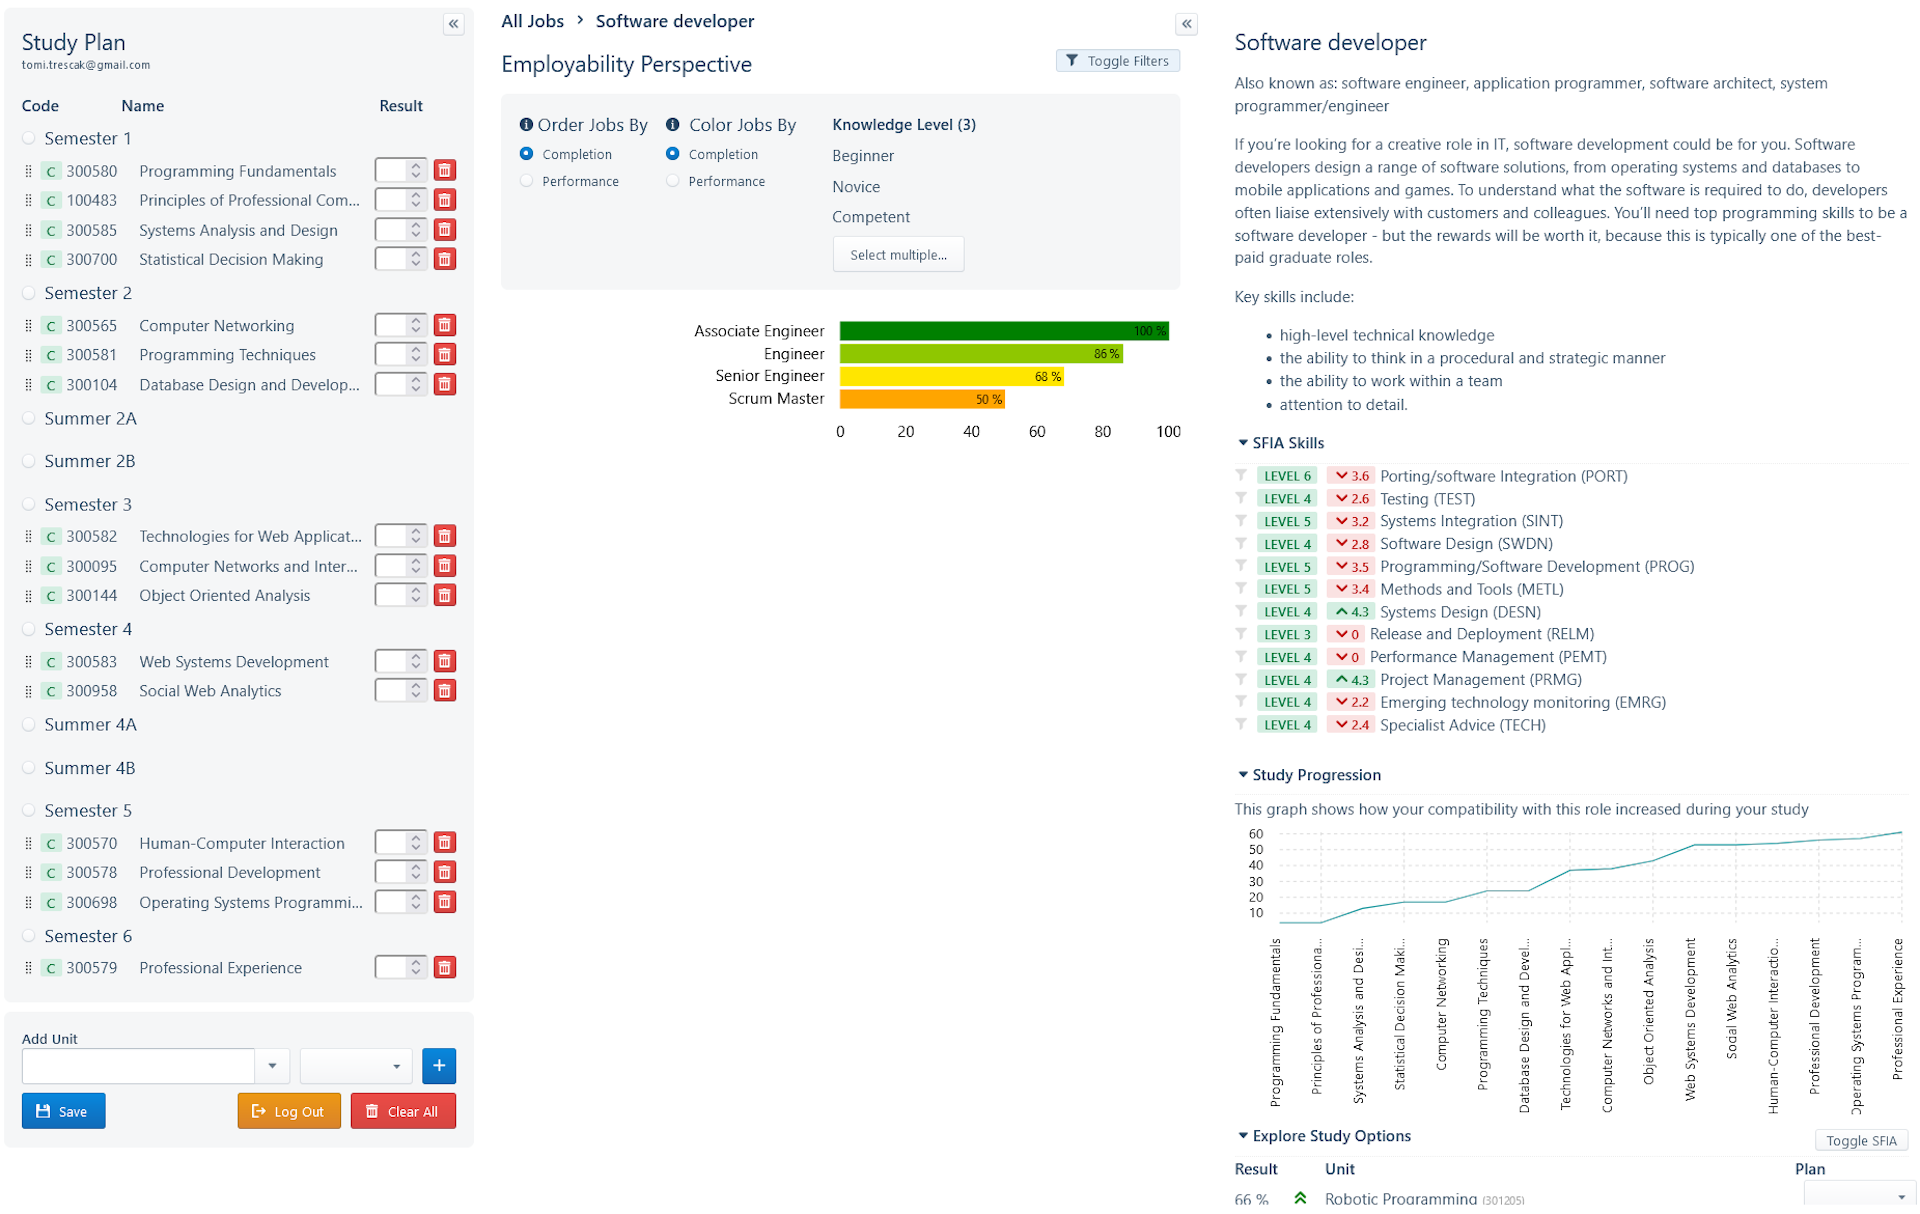Select Performance under Order Jobs By
The width and height of the screenshot is (1920, 1214).
[527, 181]
